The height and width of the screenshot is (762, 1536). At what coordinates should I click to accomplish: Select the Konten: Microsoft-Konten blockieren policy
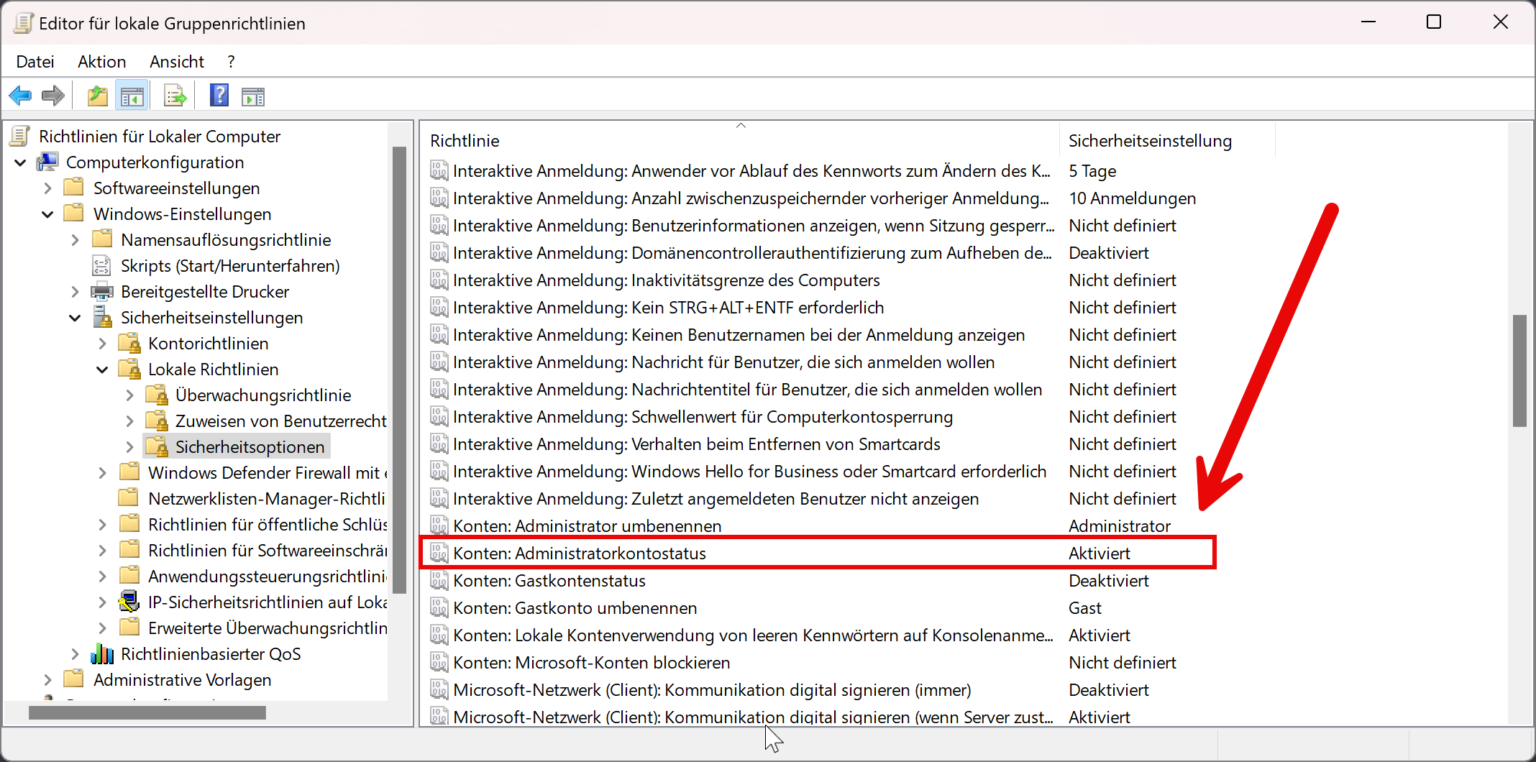click(590, 662)
